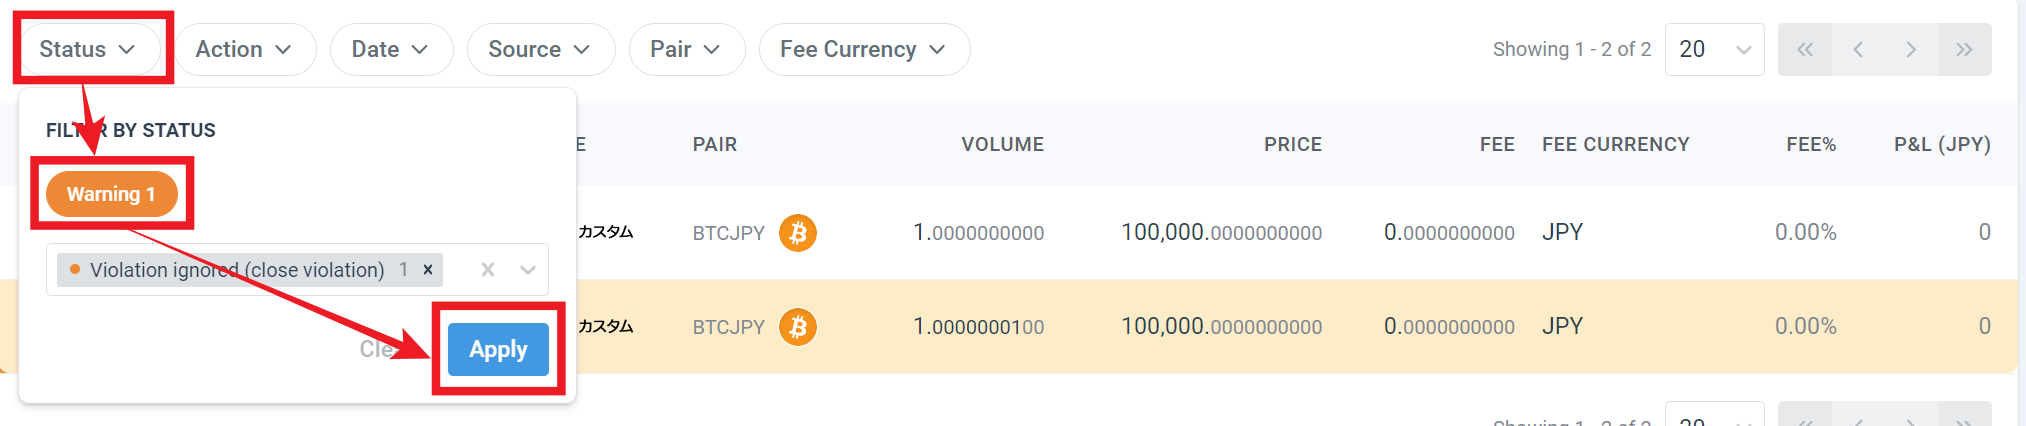Expand the status selection dropdown chevron
Viewport: 2026px width, 426px height.
(528, 269)
